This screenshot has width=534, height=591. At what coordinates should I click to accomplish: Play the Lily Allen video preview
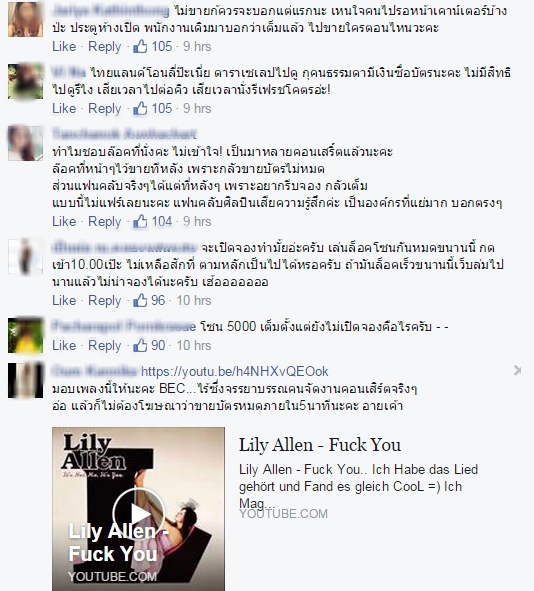pyautogui.click(x=139, y=514)
